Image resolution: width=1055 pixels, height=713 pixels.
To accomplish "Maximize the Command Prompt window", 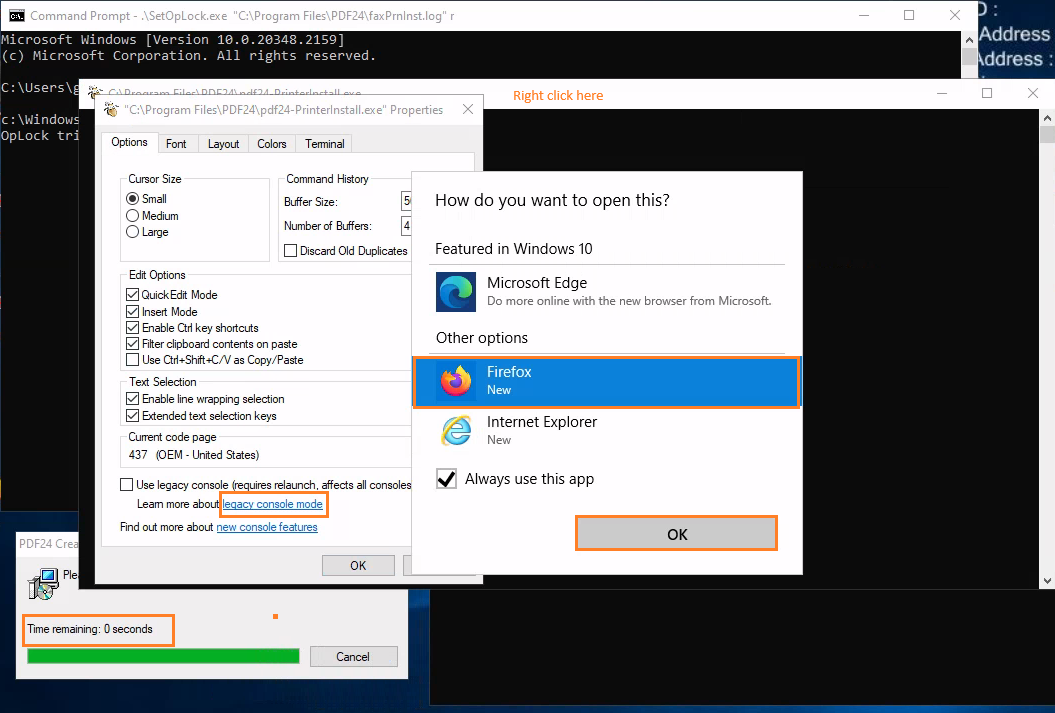I will click(x=909, y=15).
